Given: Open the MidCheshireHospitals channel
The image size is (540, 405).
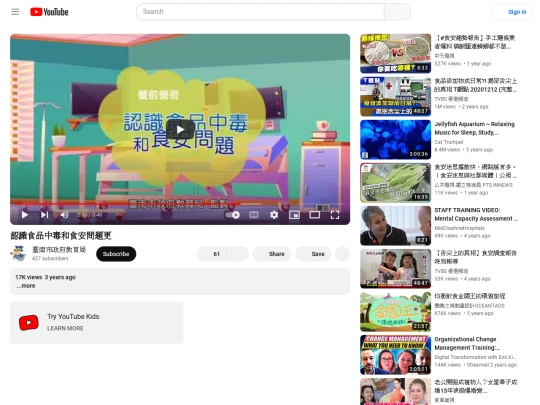Looking at the screenshot, I should tap(459, 228).
